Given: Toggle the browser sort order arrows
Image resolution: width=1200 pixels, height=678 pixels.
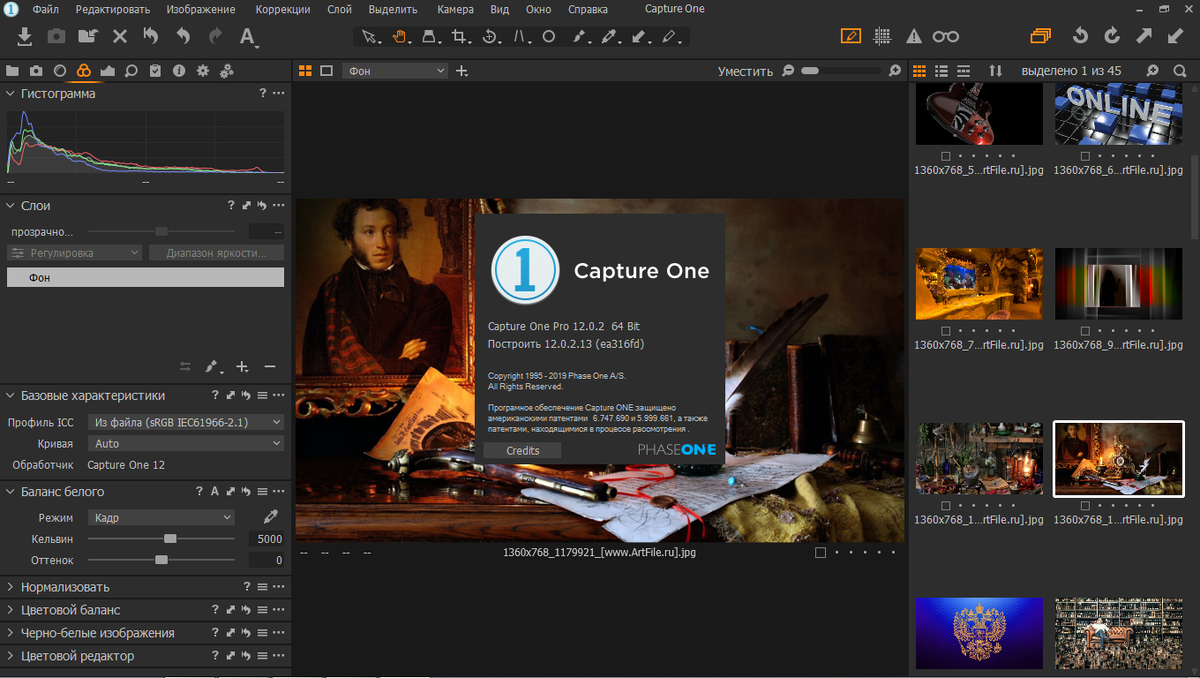Looking at the screenshot, I should pyautogui.click(x=995, y=71).
